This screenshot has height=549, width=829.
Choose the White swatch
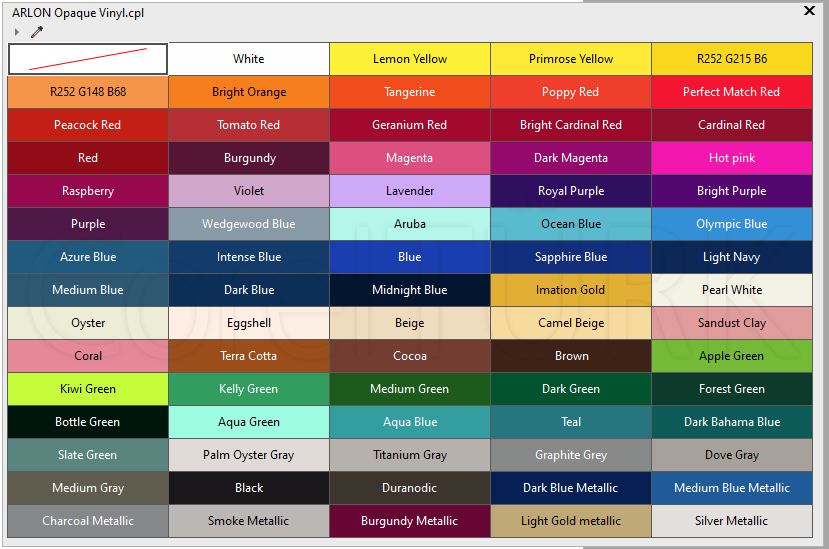click(x=249, y=59)
